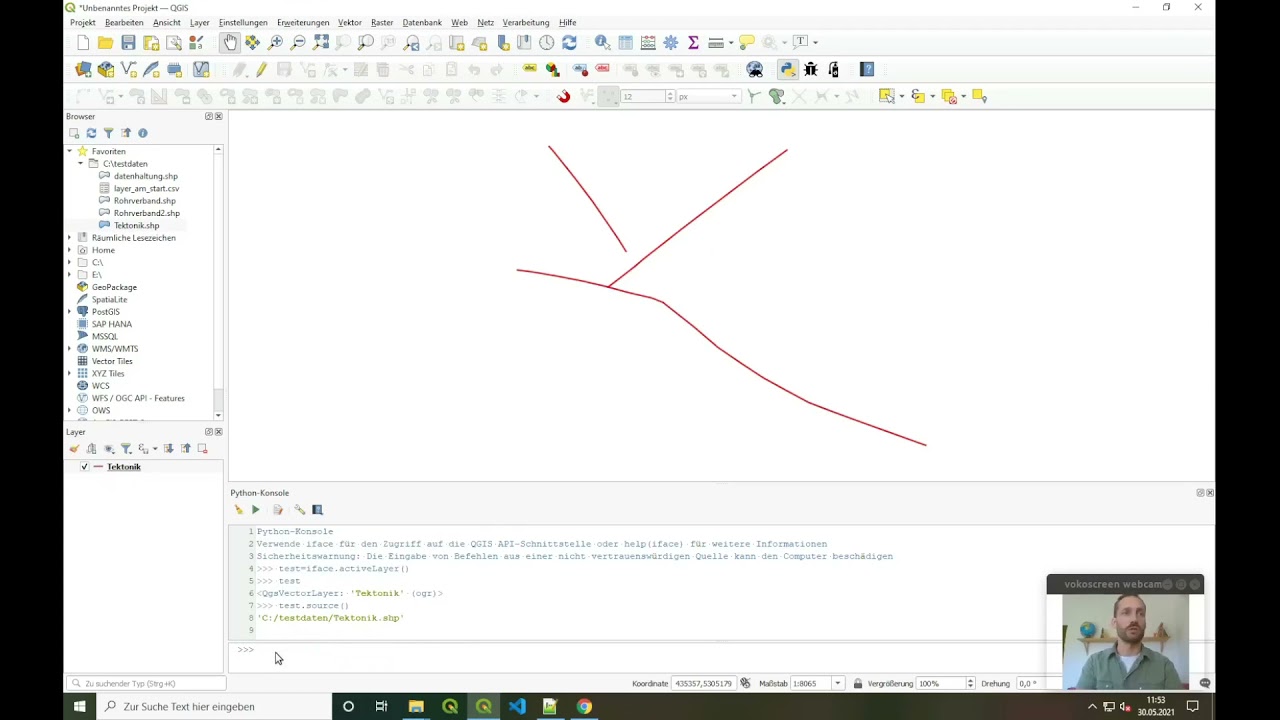
Task: Open a project using the folder icon
Action: [105, 42]
